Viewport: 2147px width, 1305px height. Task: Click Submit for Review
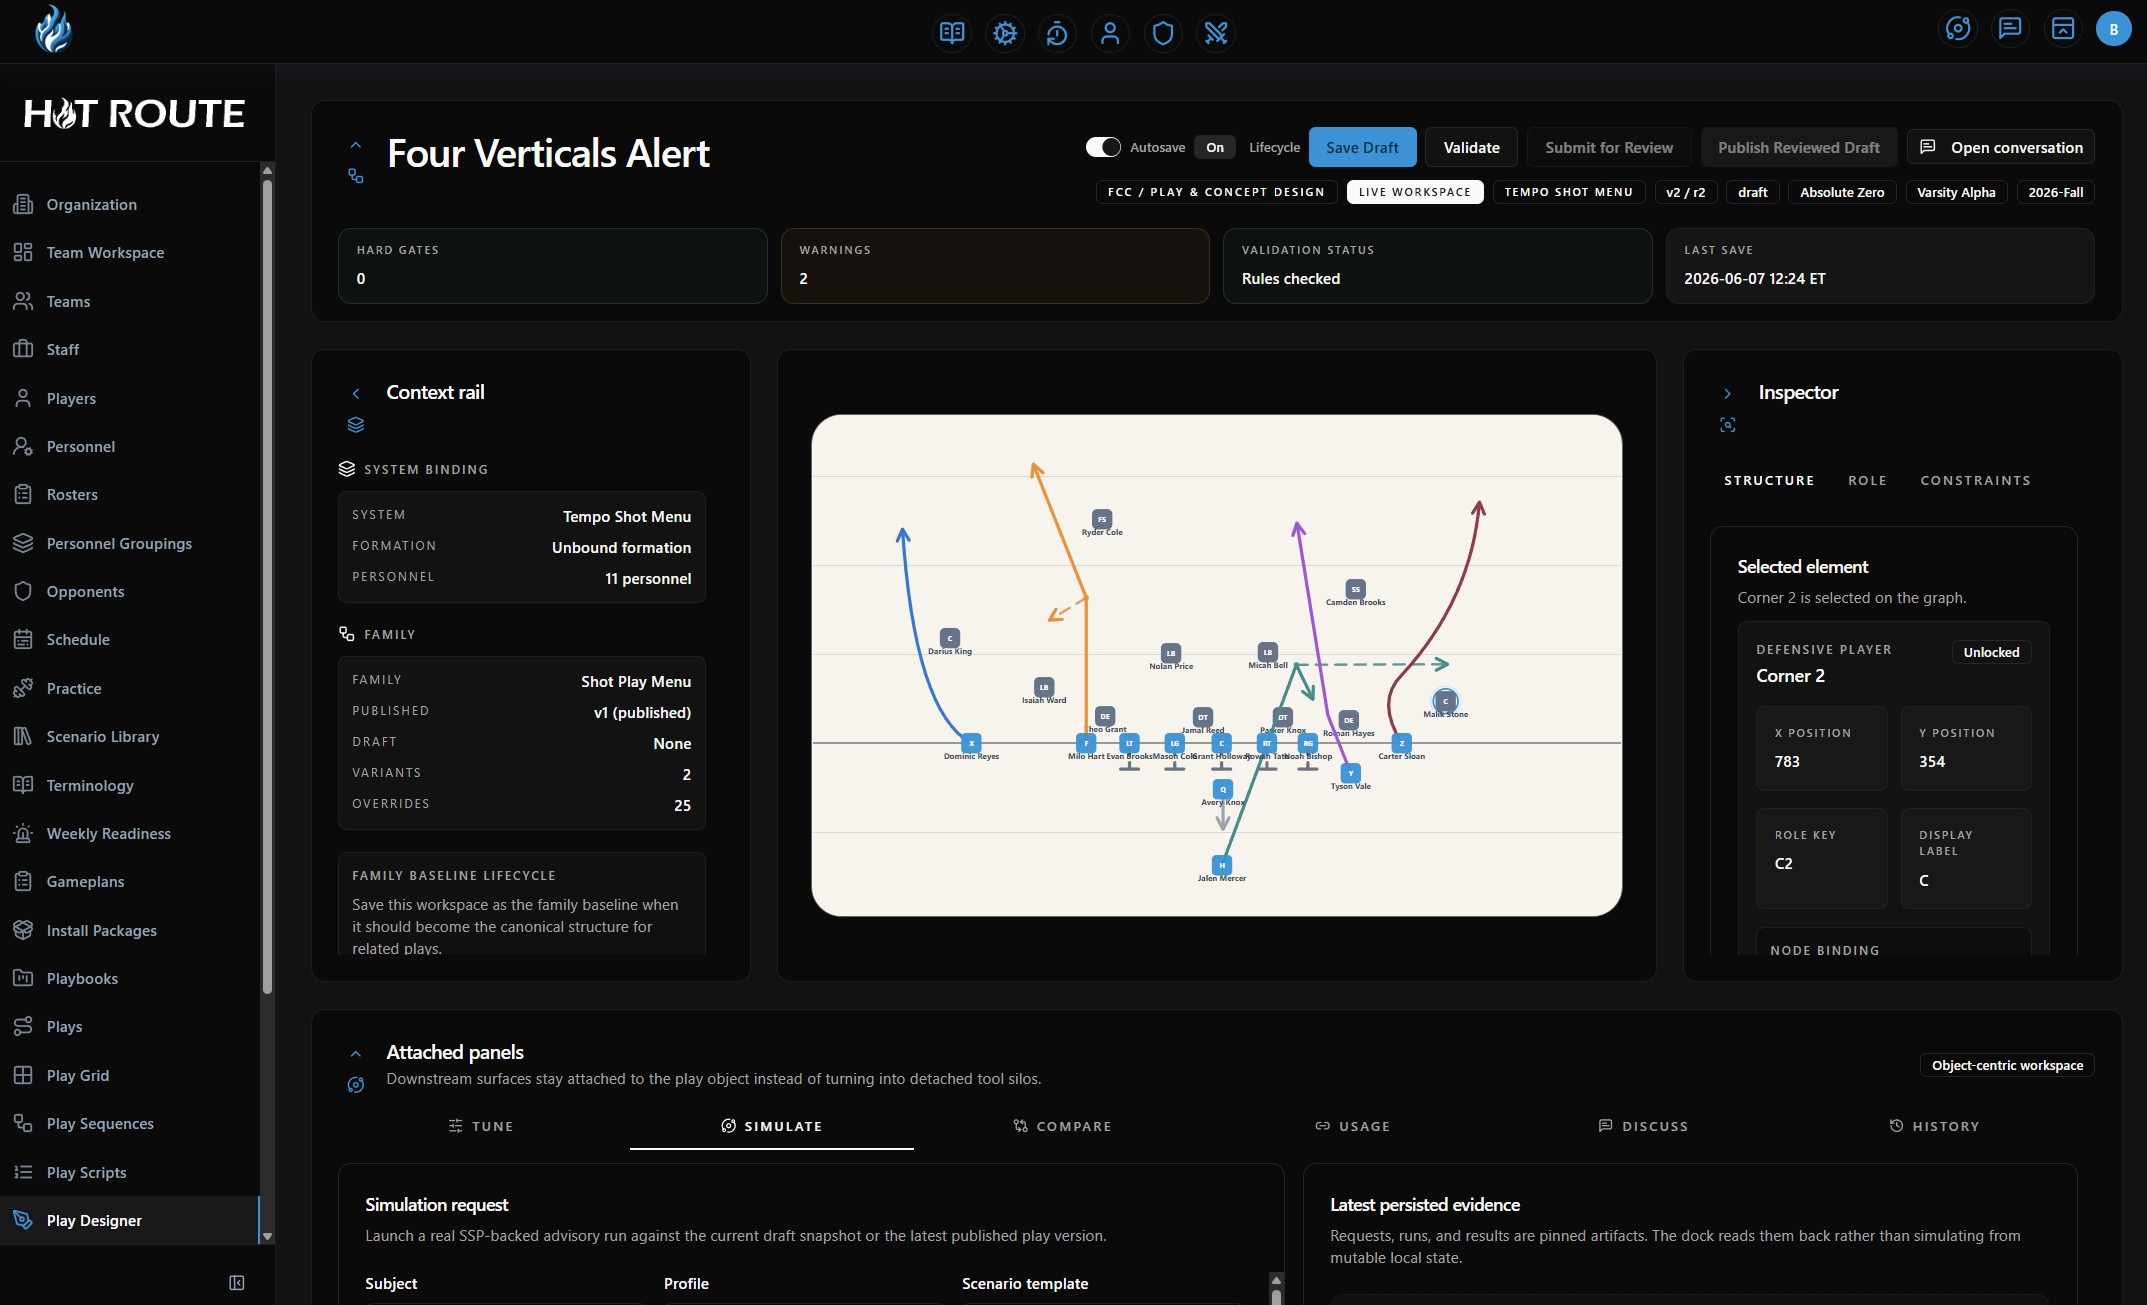click(1609, 147)
